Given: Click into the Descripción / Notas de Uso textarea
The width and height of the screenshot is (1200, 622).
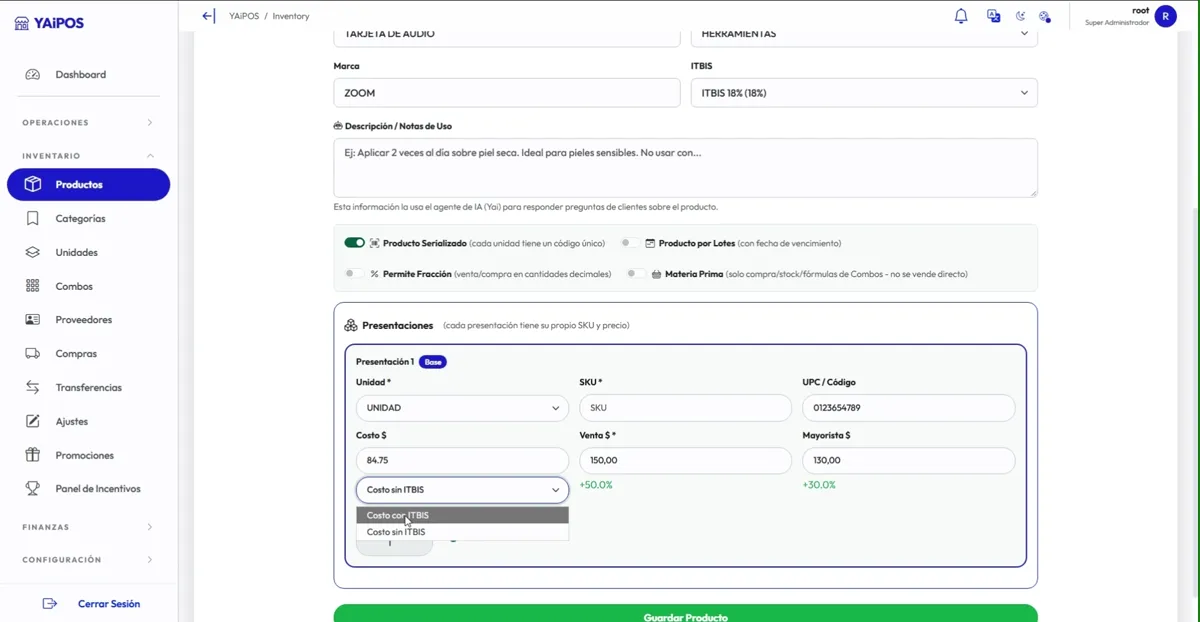Looking at the screenshot, I should (x=685, y=167).
